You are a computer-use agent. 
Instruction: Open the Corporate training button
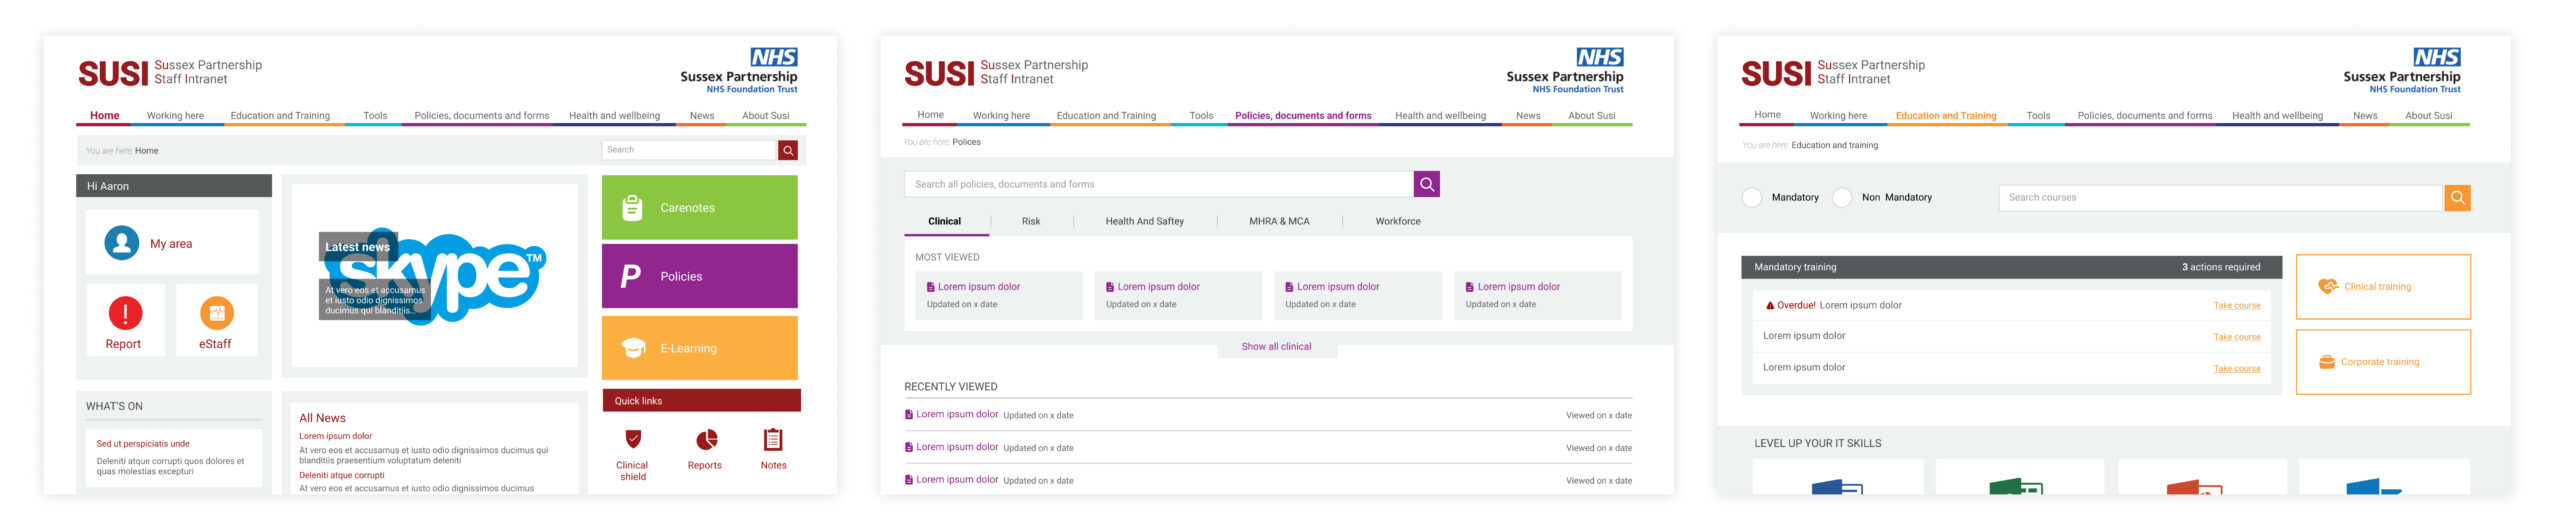2382,362
